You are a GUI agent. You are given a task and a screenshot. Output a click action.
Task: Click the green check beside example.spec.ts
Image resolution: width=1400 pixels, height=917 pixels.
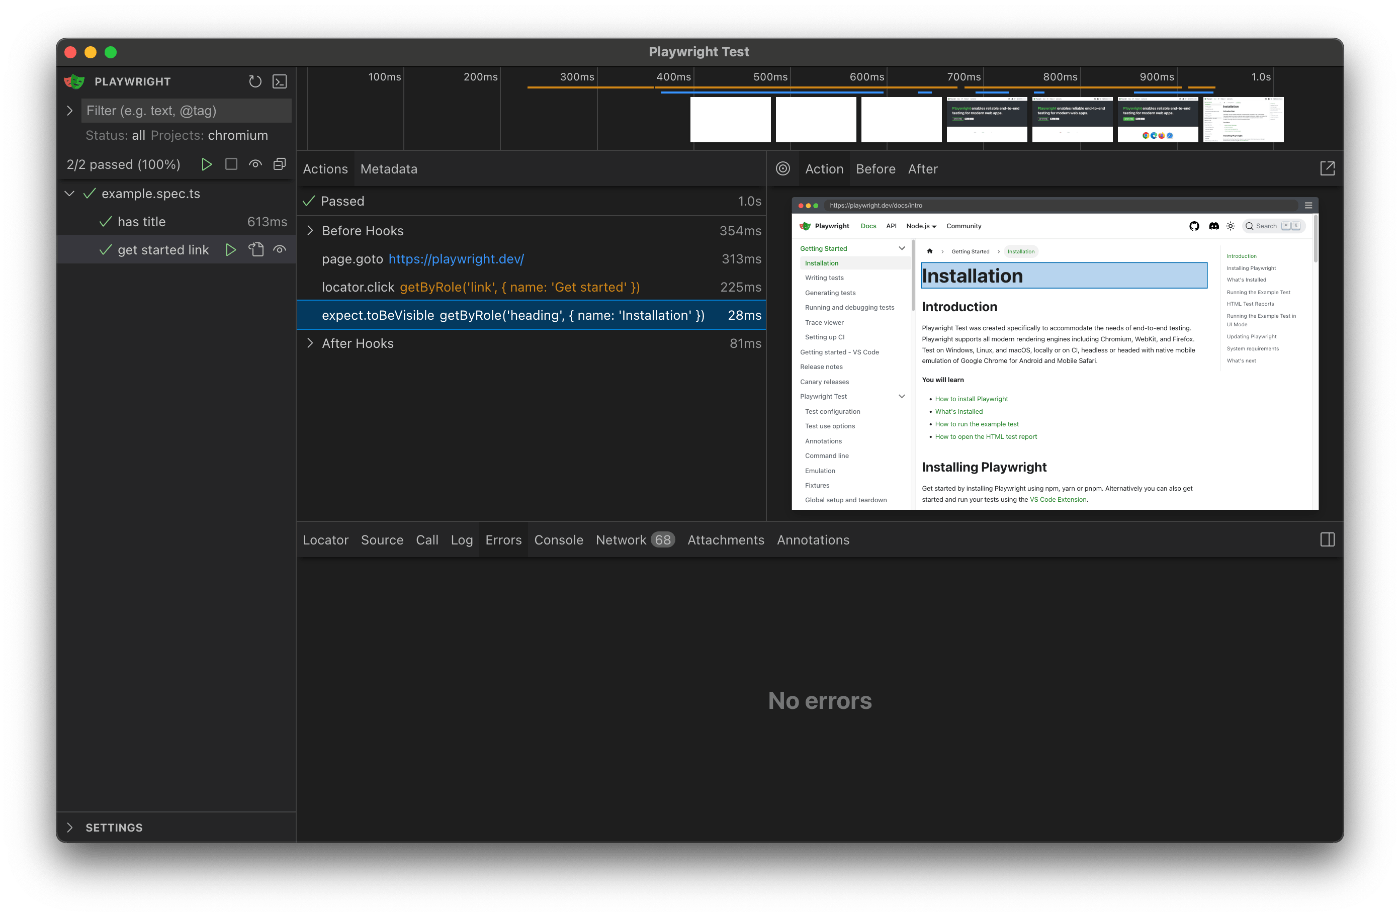[x=89, y=193]
